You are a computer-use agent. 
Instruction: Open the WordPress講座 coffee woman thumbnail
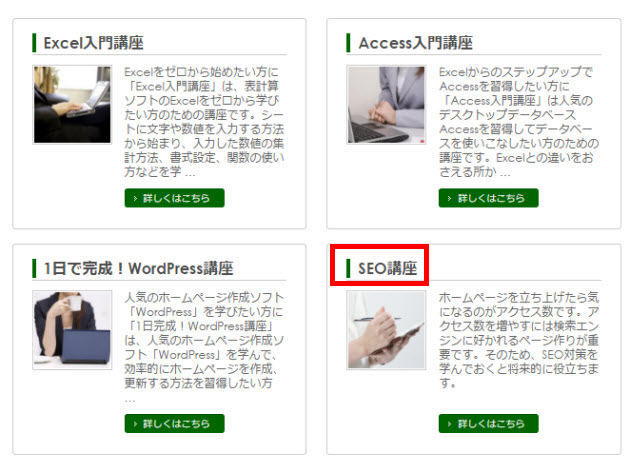72,330
